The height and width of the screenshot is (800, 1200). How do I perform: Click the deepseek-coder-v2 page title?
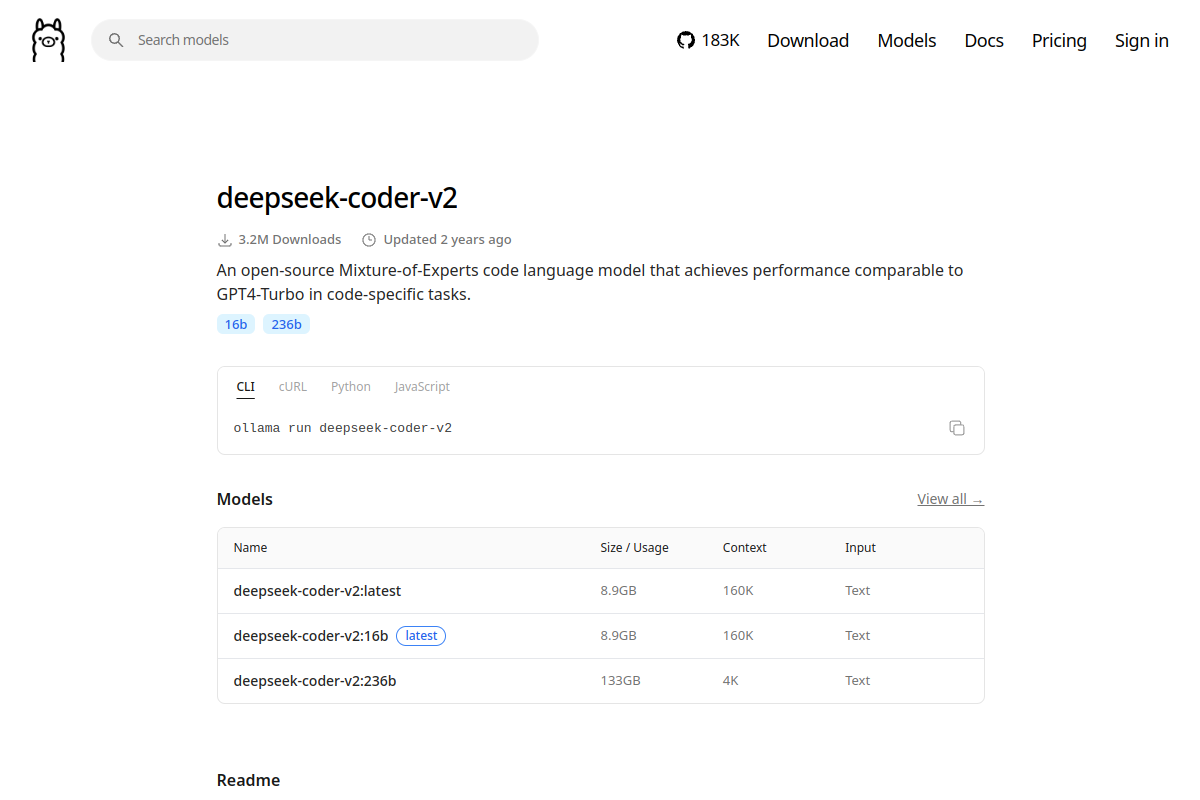pyautogui.click(x=337, y=198)
